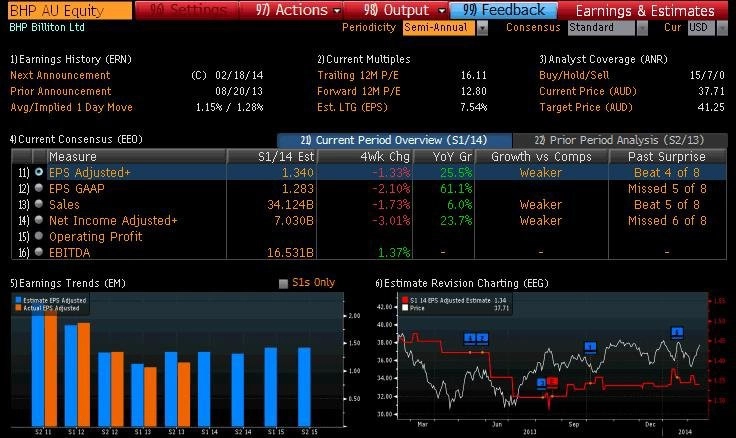Screen dimensions: 736x438
Task: Click the Missed 6 of 8 cell
Action: (x=667, y=221)
